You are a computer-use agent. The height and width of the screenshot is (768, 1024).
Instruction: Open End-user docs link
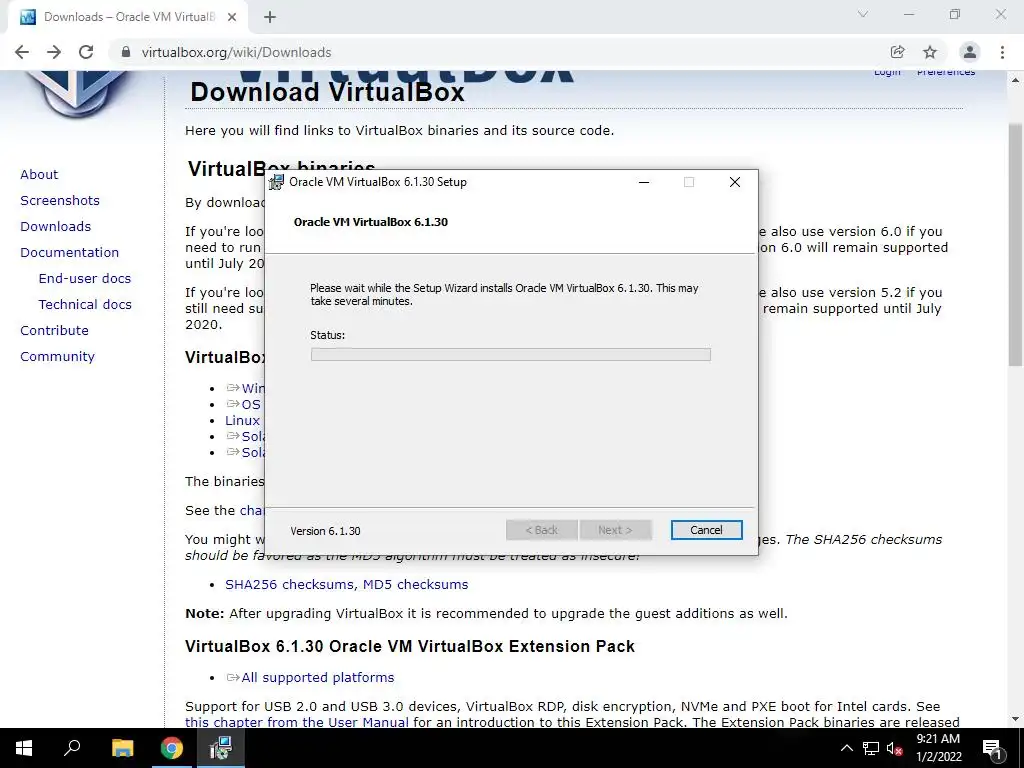pos(85,278)
